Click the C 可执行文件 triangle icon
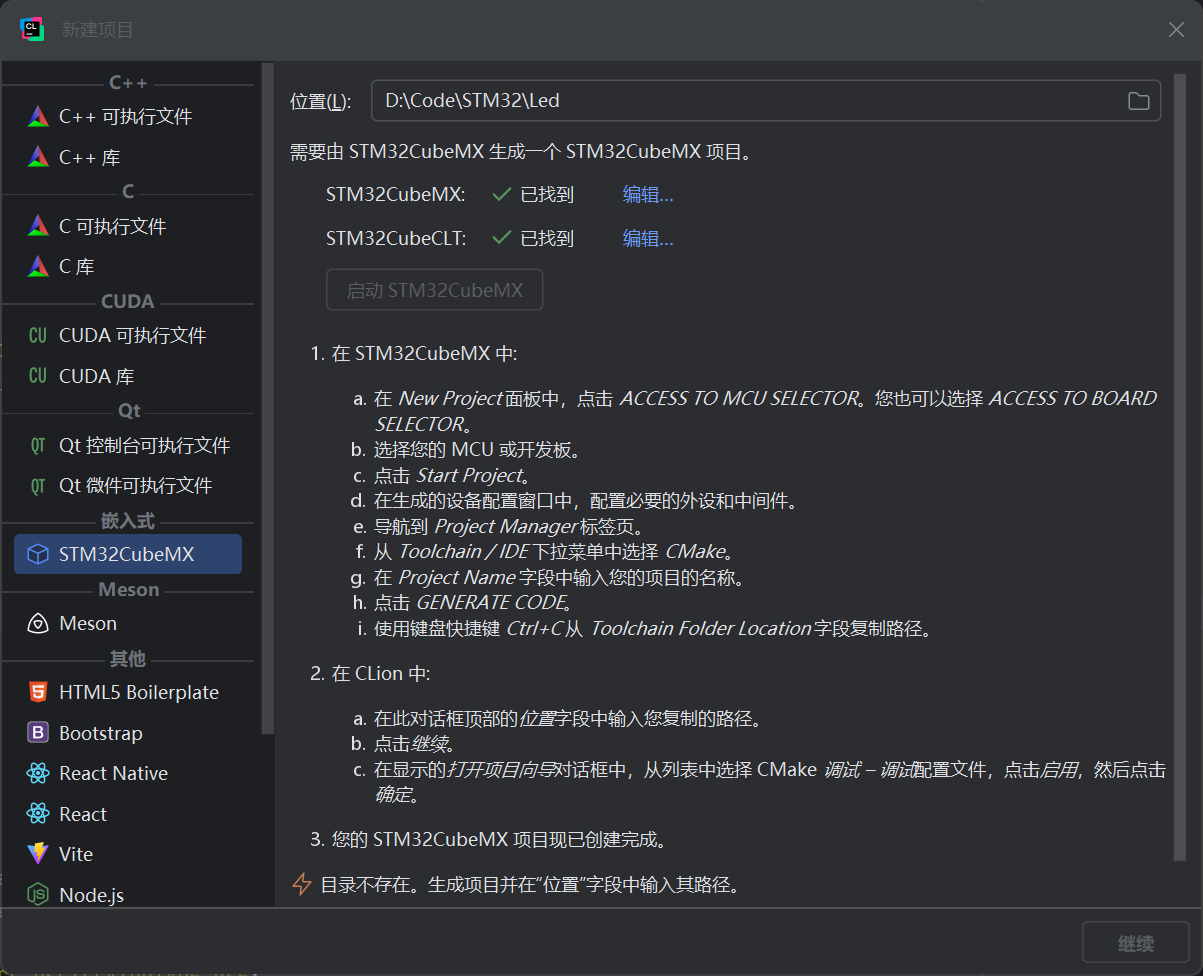 38,226
